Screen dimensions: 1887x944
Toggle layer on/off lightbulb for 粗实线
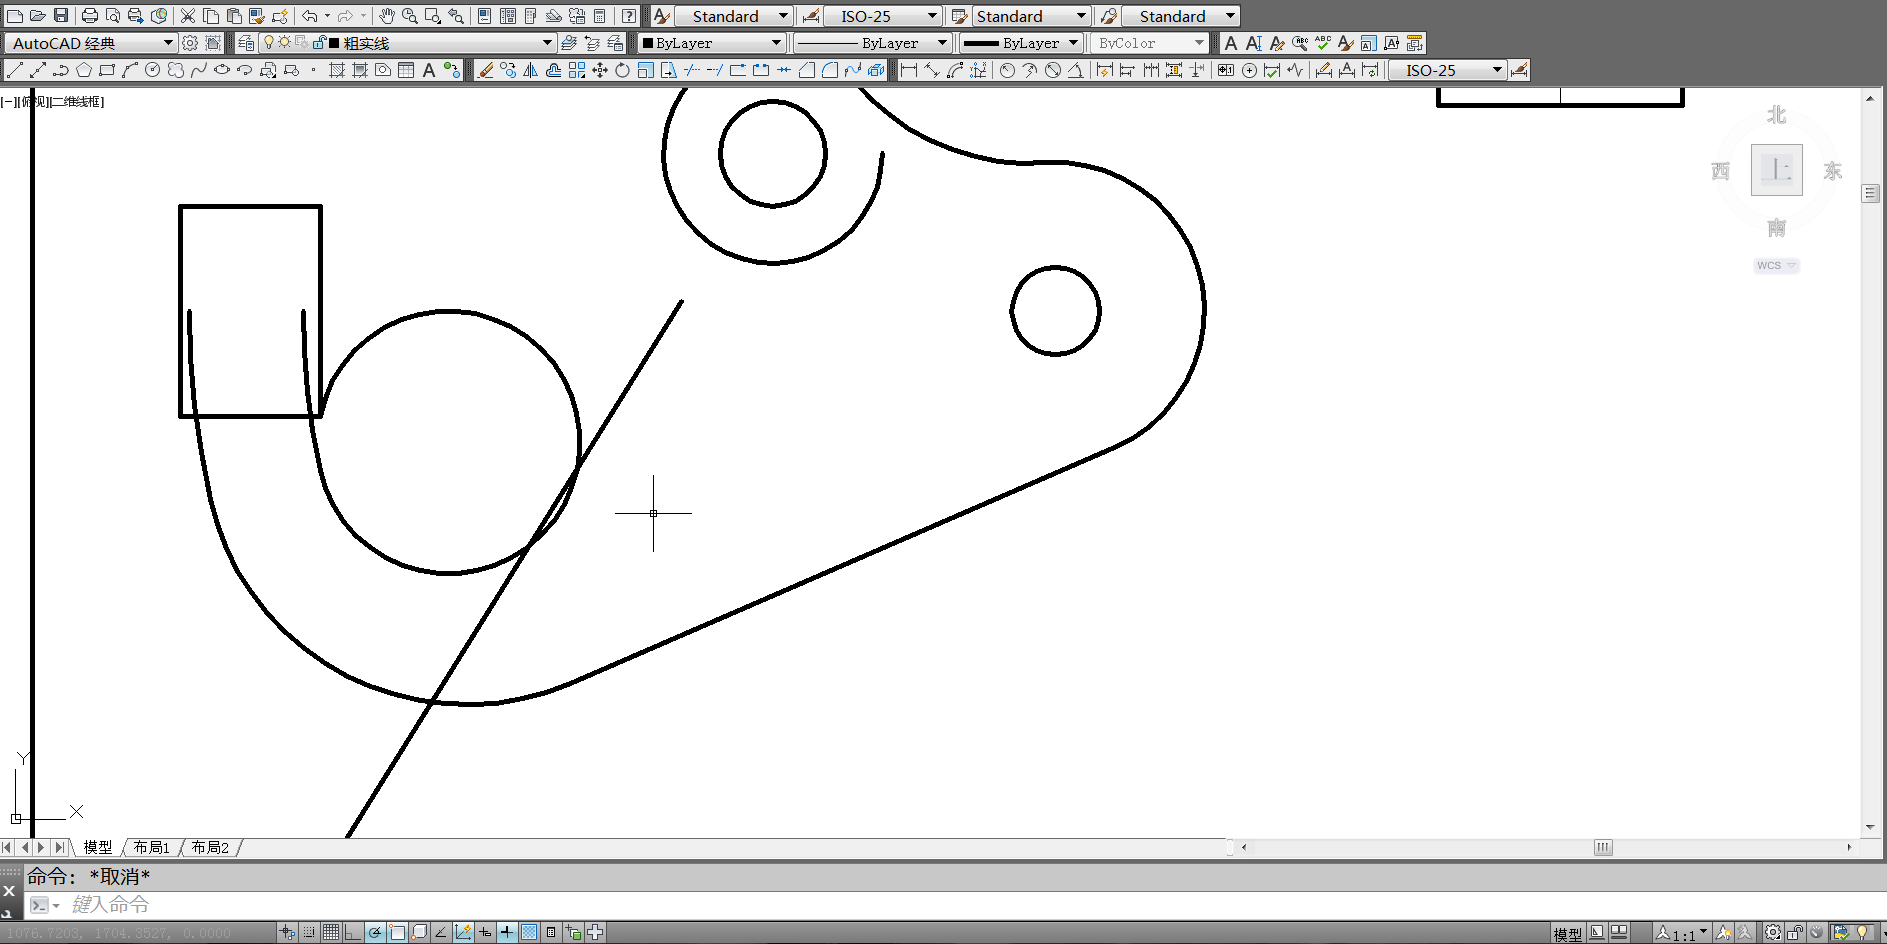pos(268,43)
